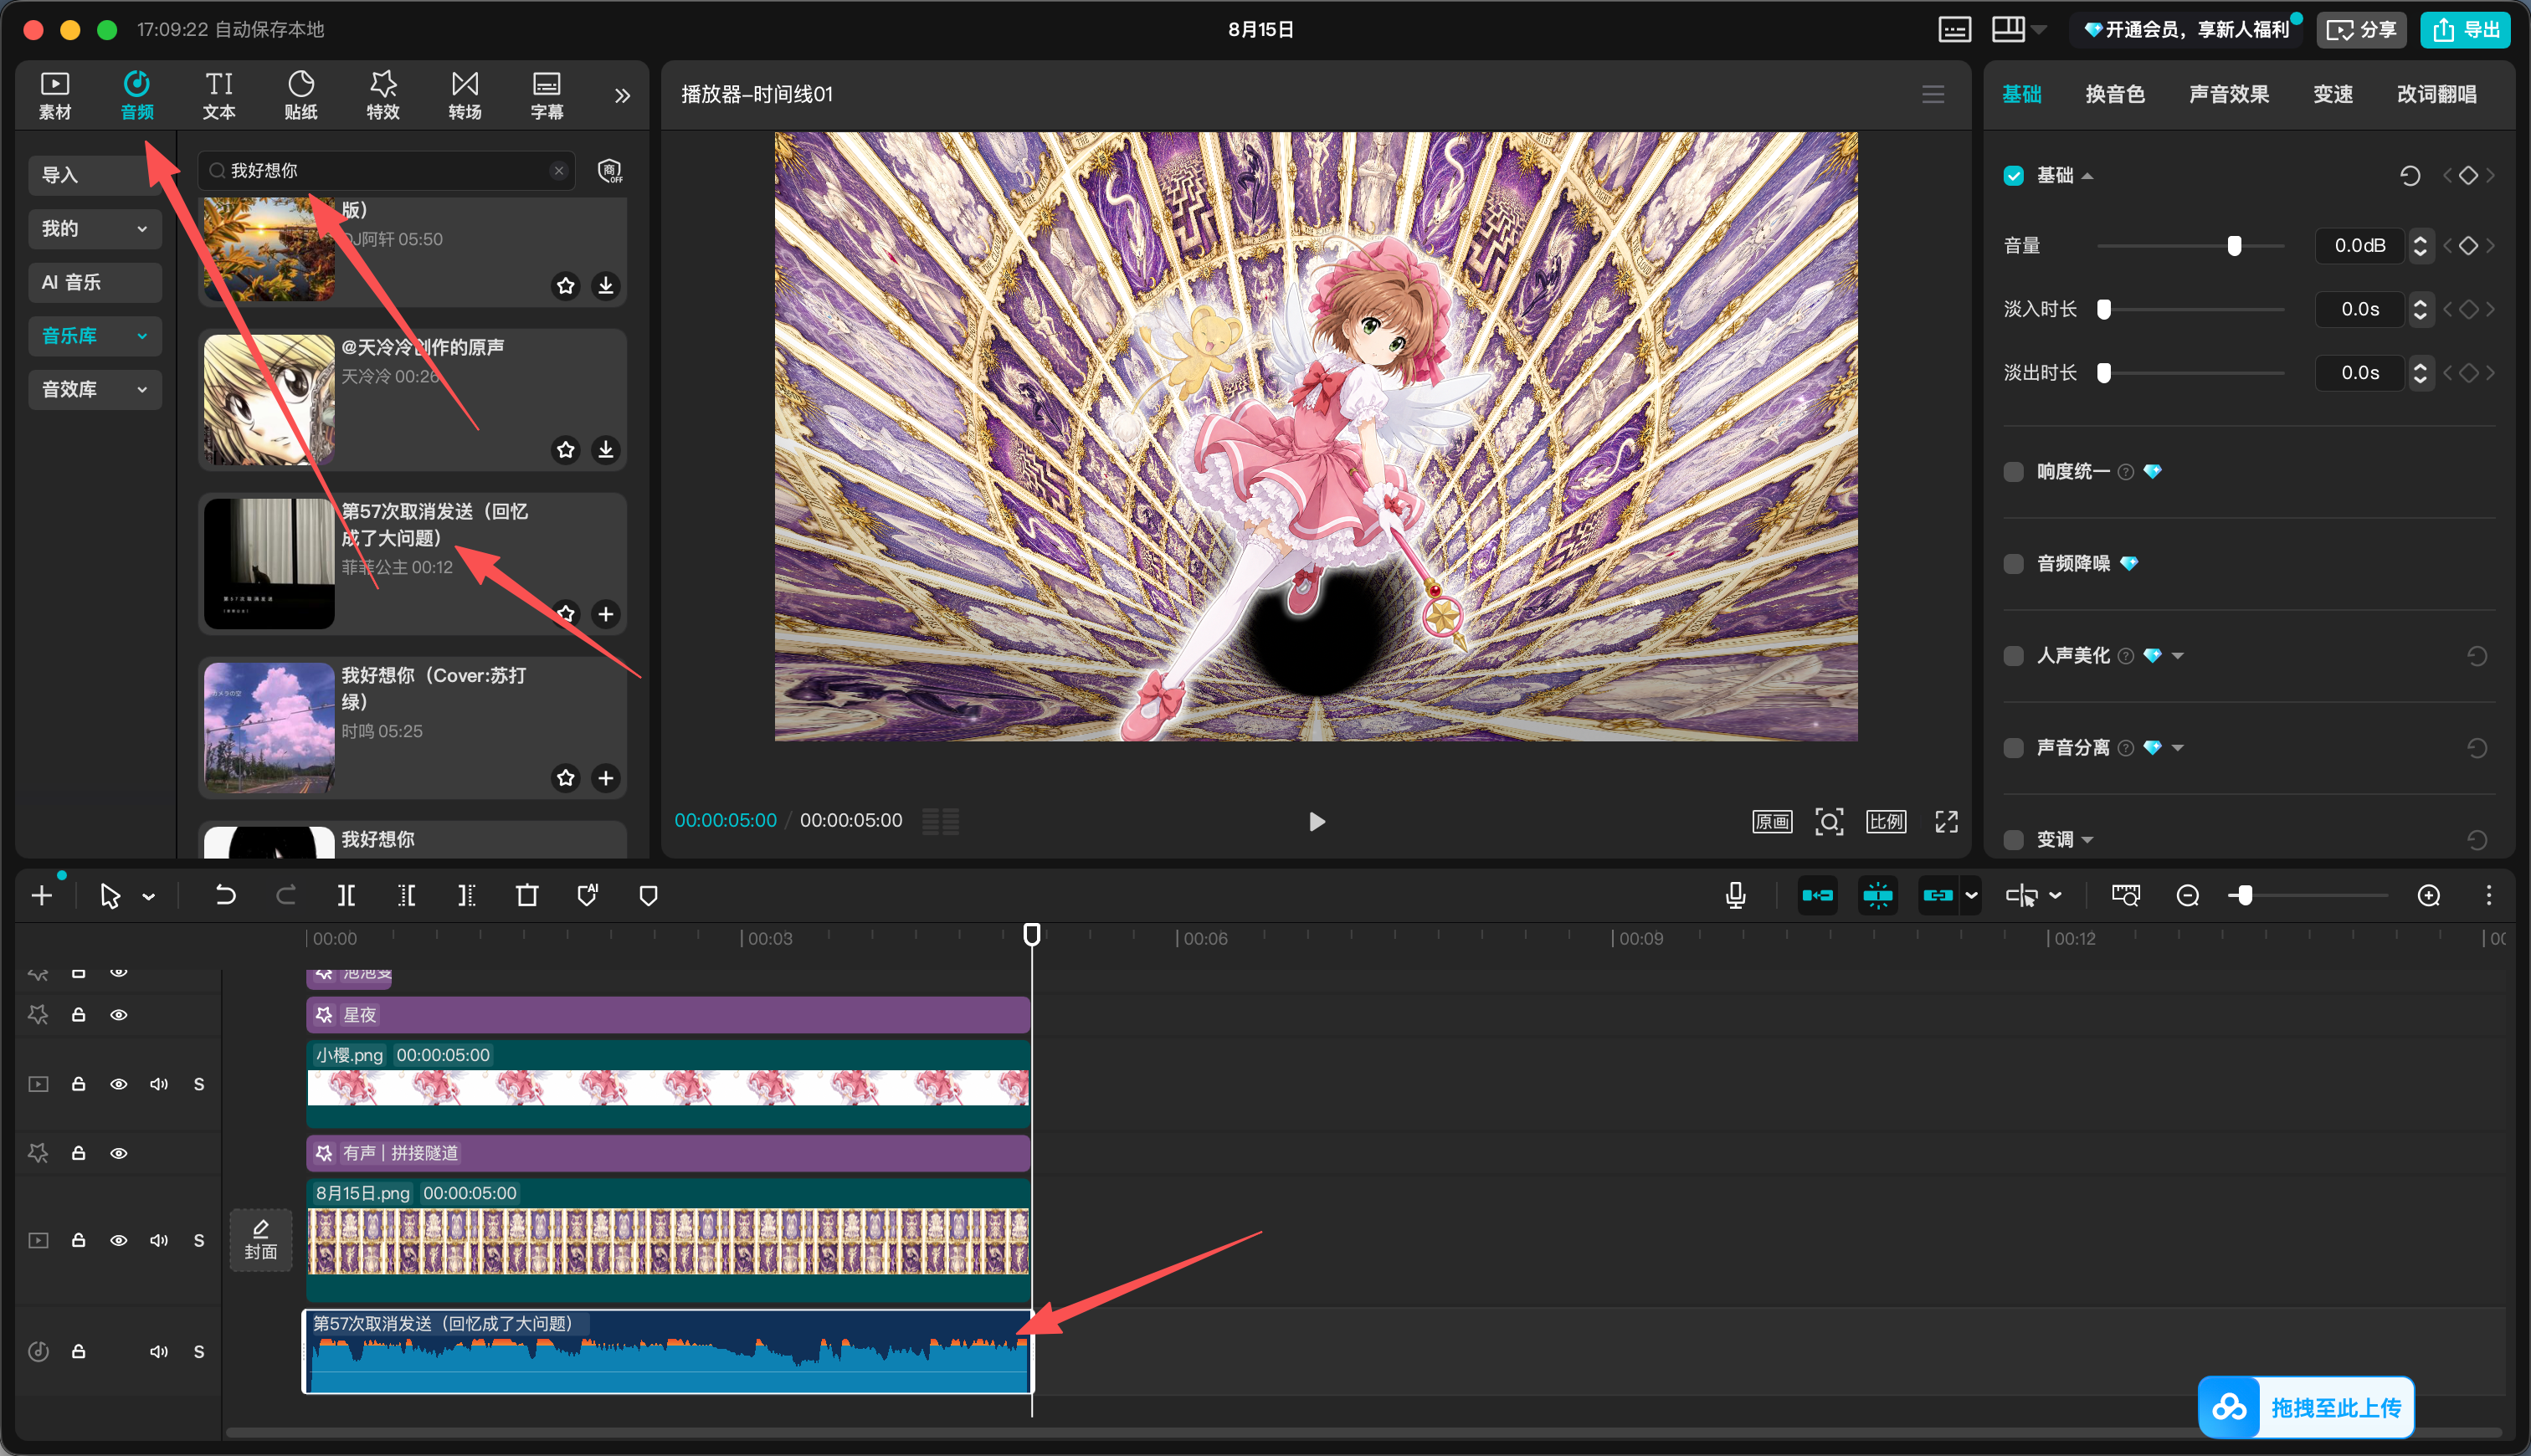
Task: Hide the 小樱.png track
Action: click(x=119, y=1084)
